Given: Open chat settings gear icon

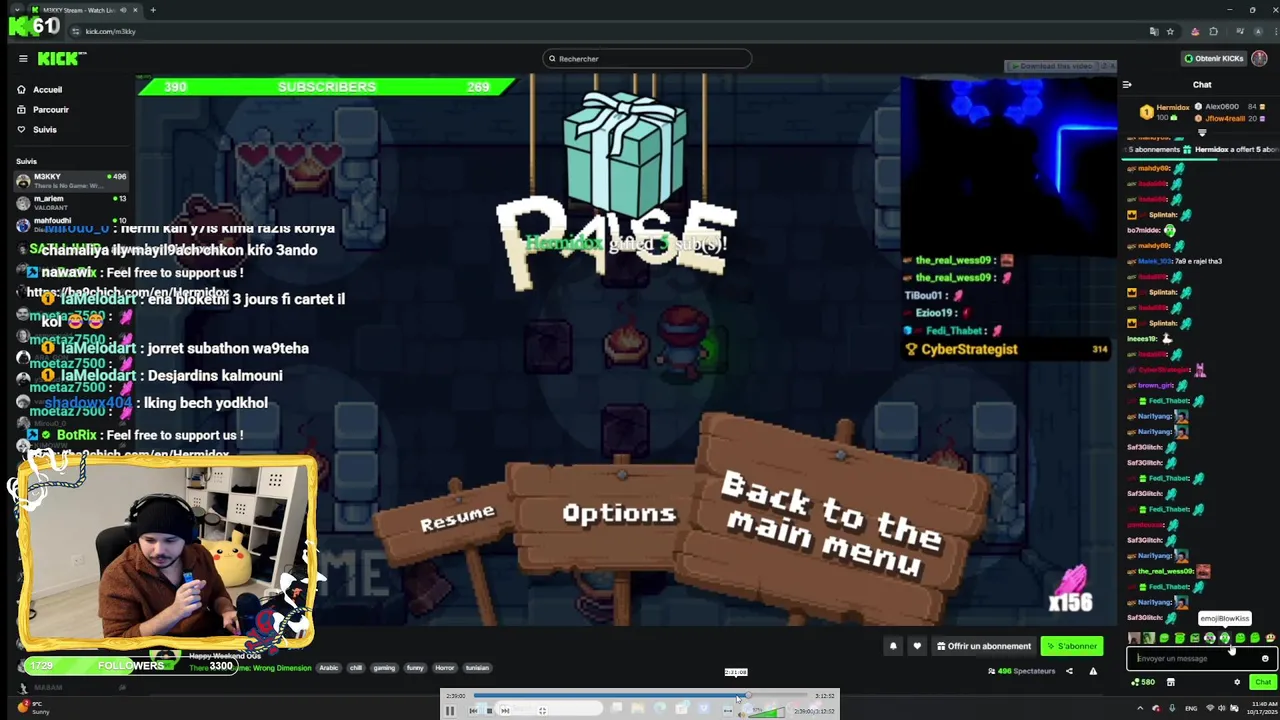Looking at the screenshot, I should point(1237,682).
